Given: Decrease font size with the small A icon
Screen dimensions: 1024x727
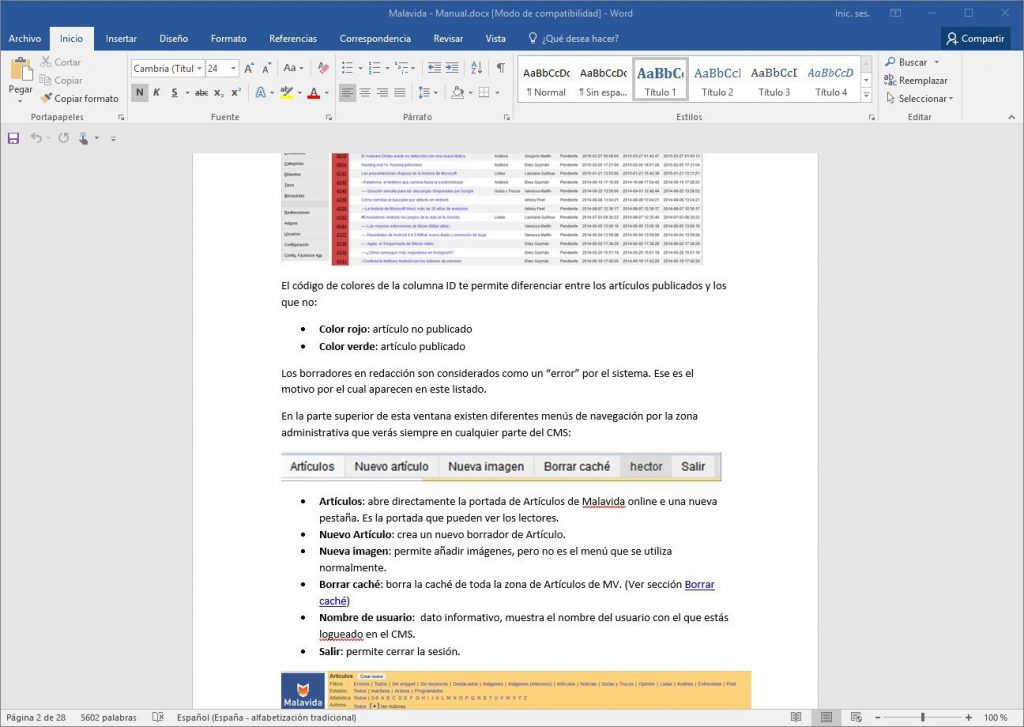Looking at the screenshot, I should coord(266,68).
